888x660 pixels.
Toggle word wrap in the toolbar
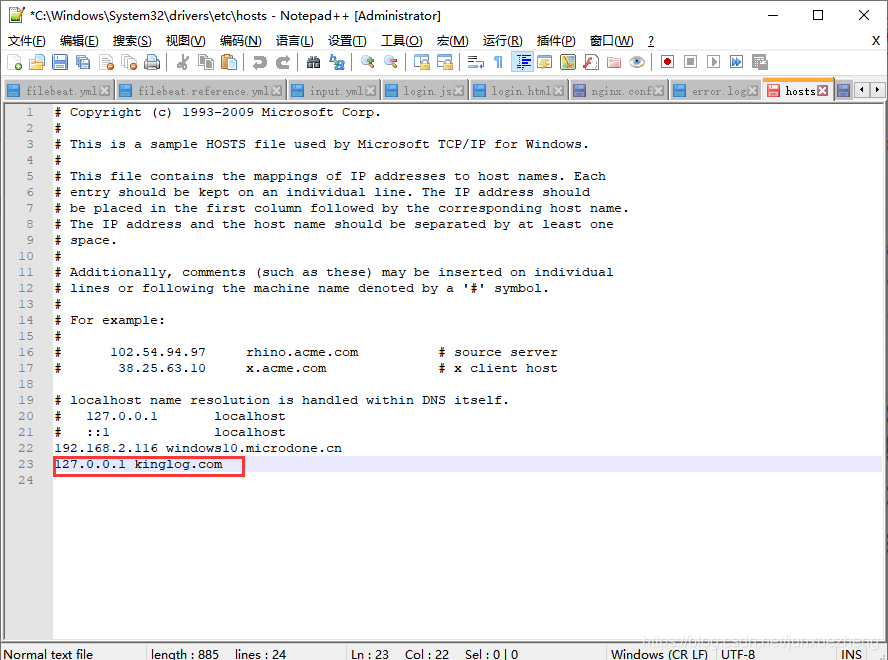click(475, 62)
